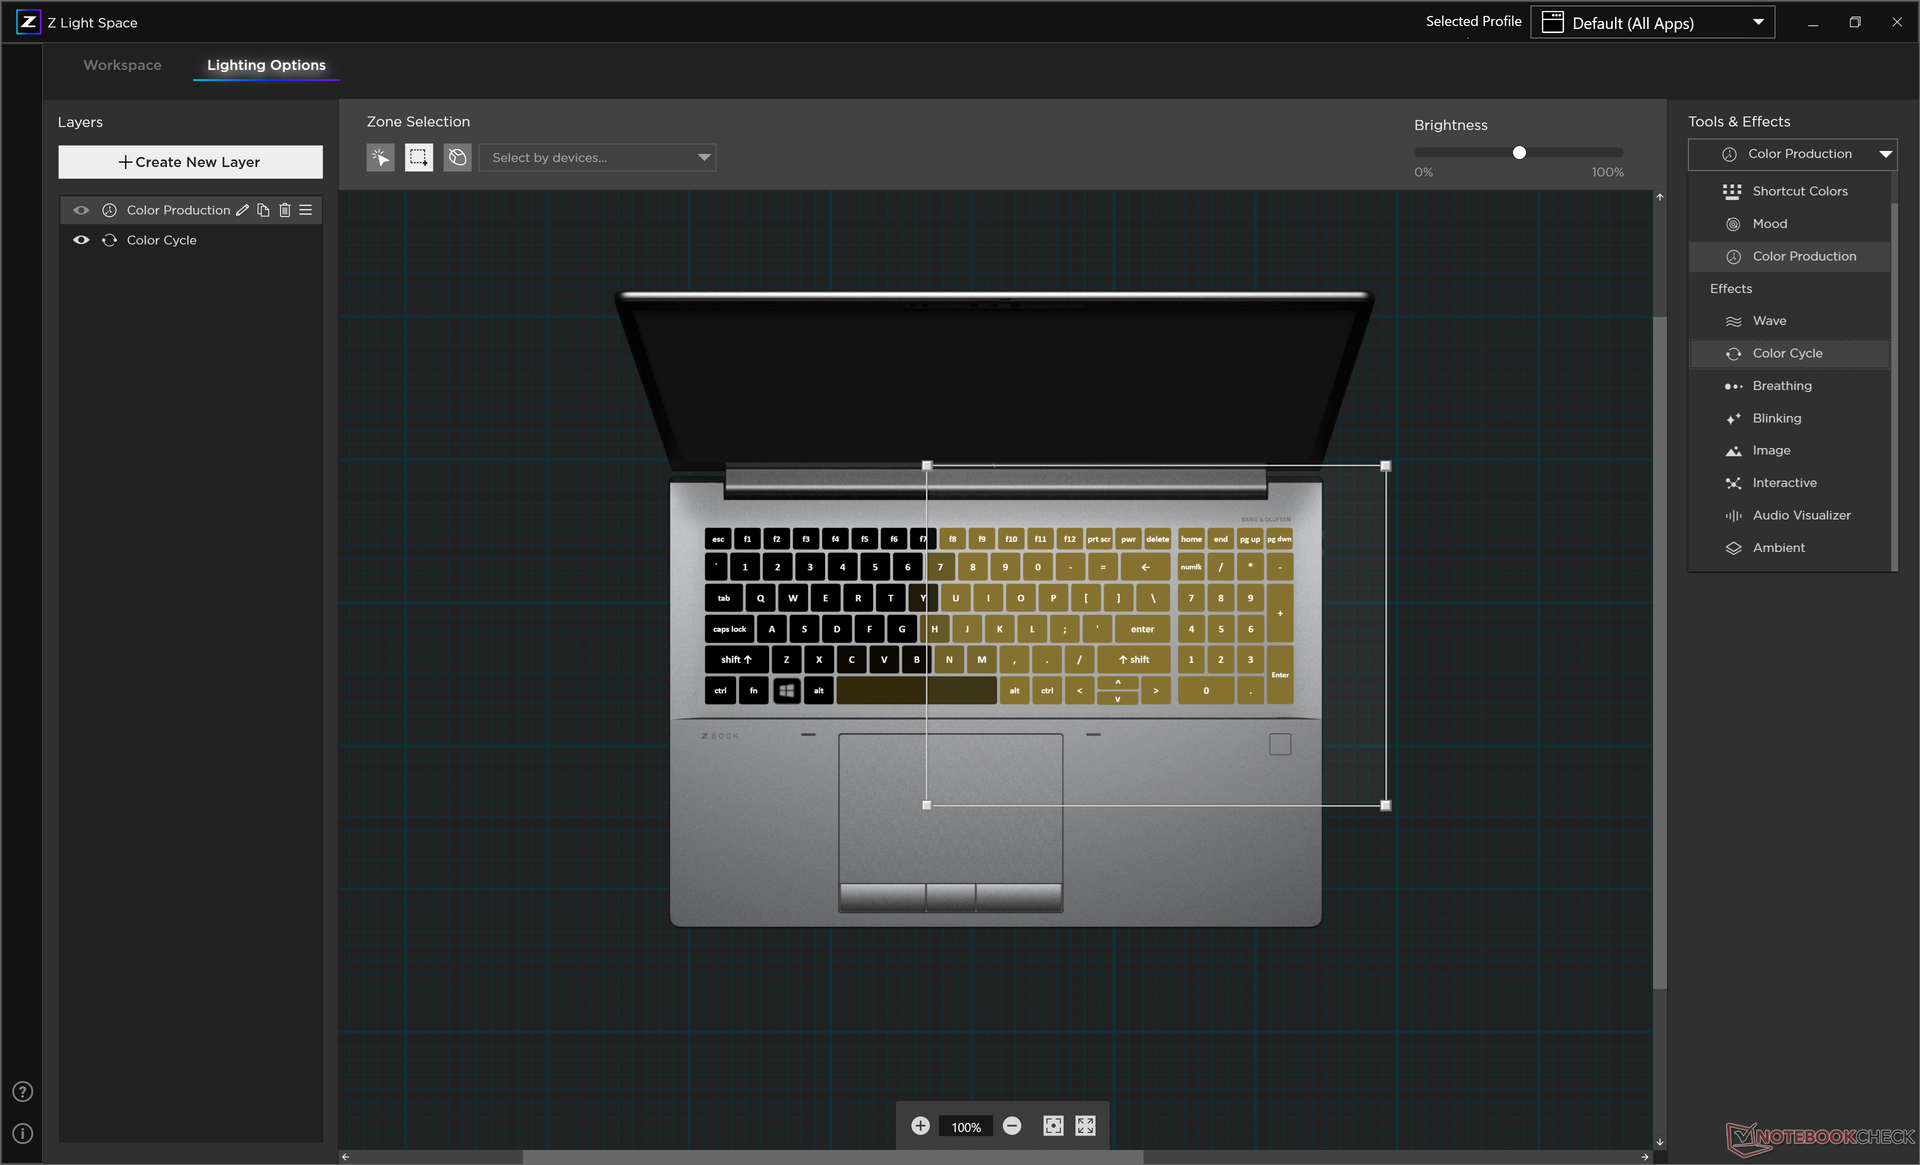The image size is (1920, 1165).
Task: Open Color Production layer reorder handle
Action: pyautogui.click(x=306, y=210)
